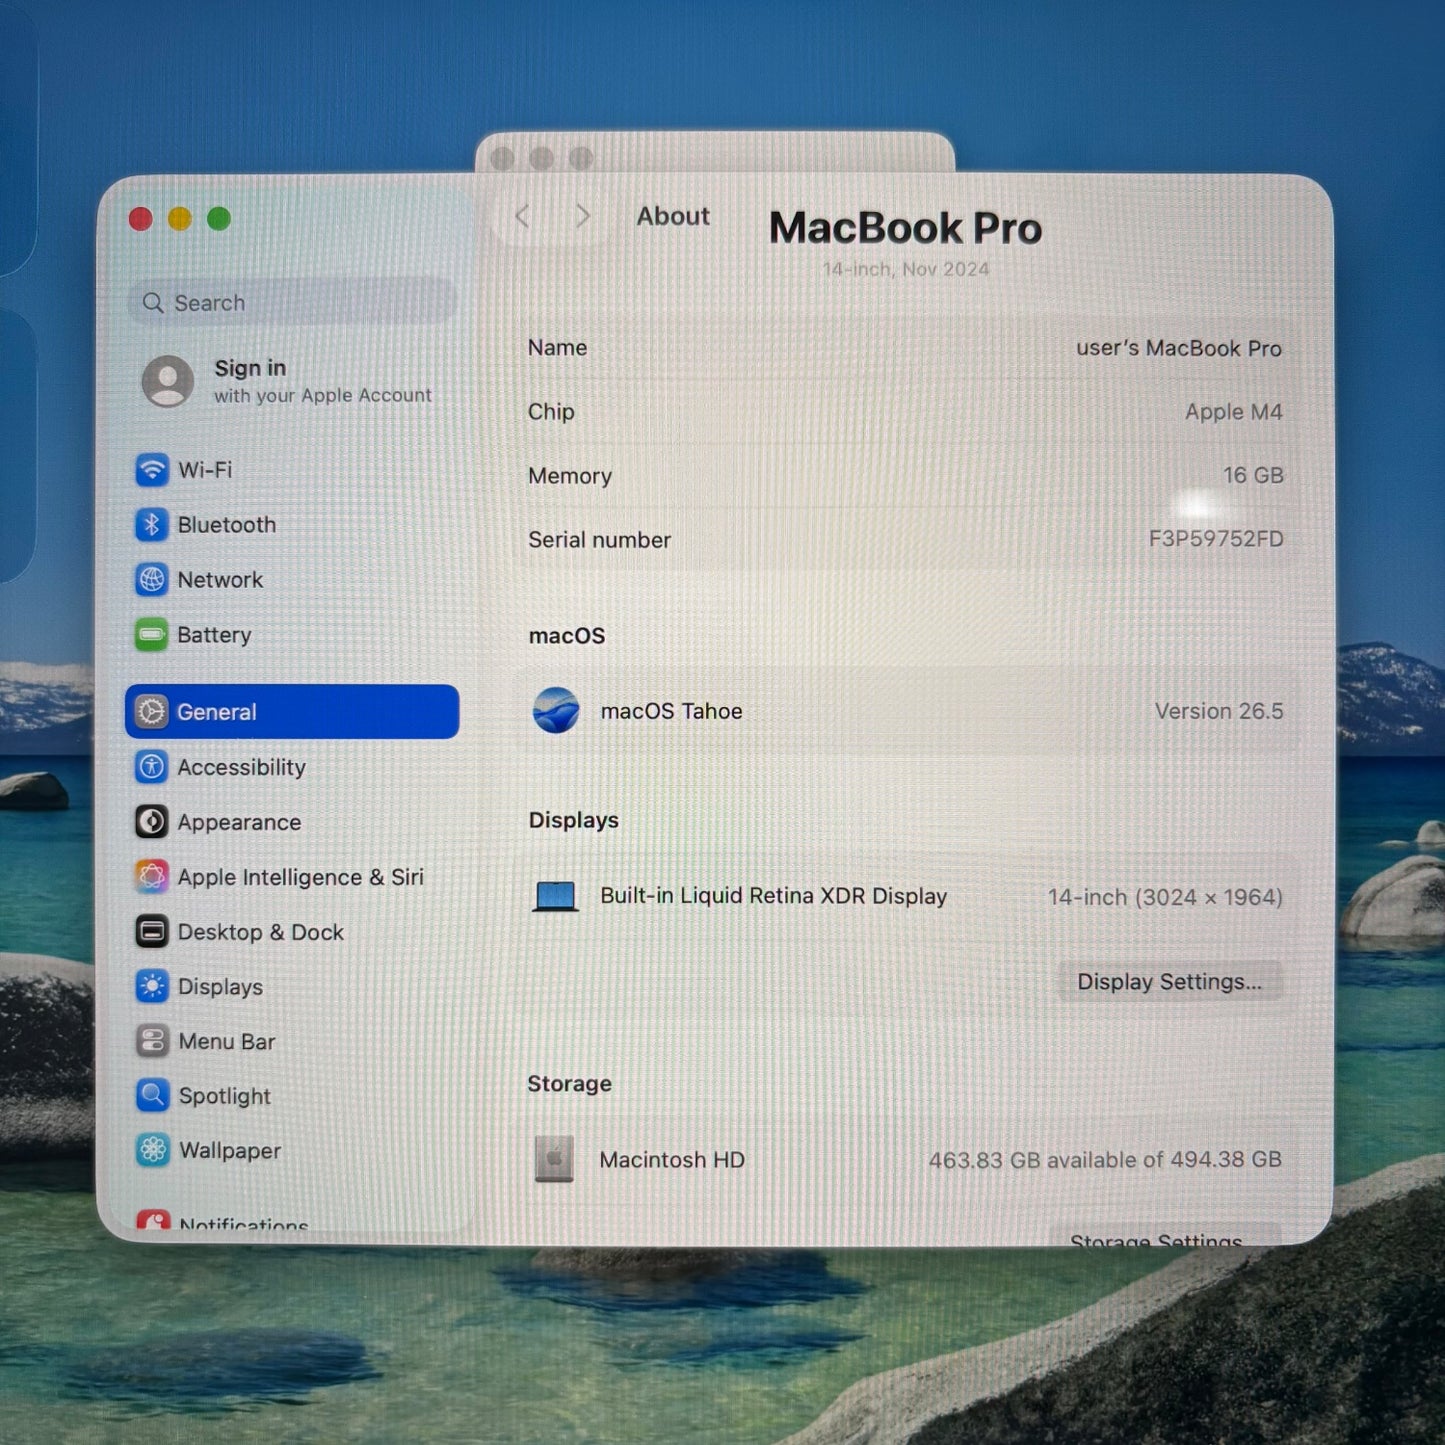
Task: Click the search magnifying glass icon
Action: 153,303
